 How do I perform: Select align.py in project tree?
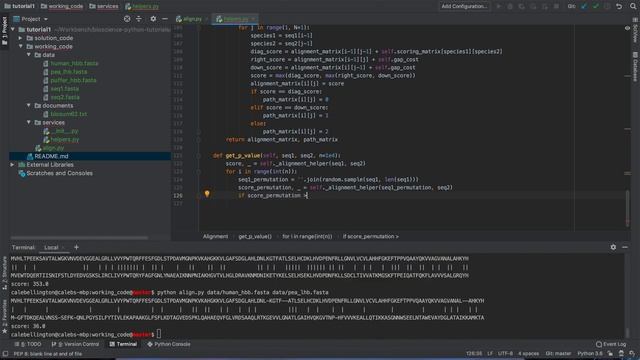point(53,148)
